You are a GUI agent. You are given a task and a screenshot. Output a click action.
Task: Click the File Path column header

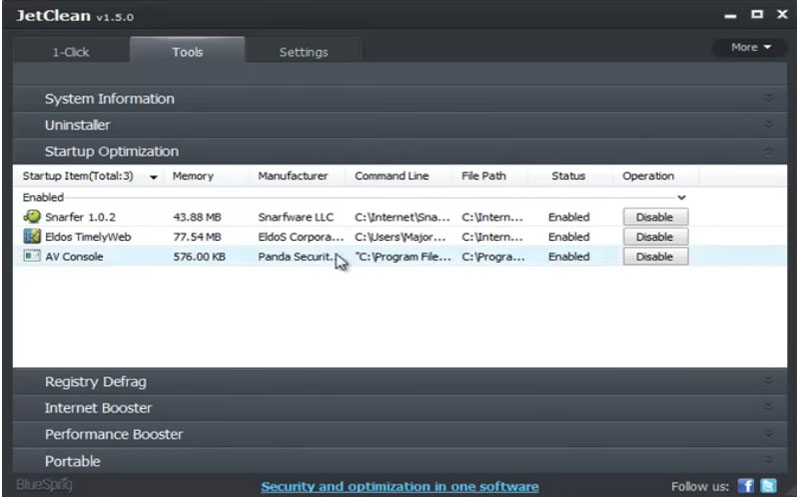tap(484, 176)
